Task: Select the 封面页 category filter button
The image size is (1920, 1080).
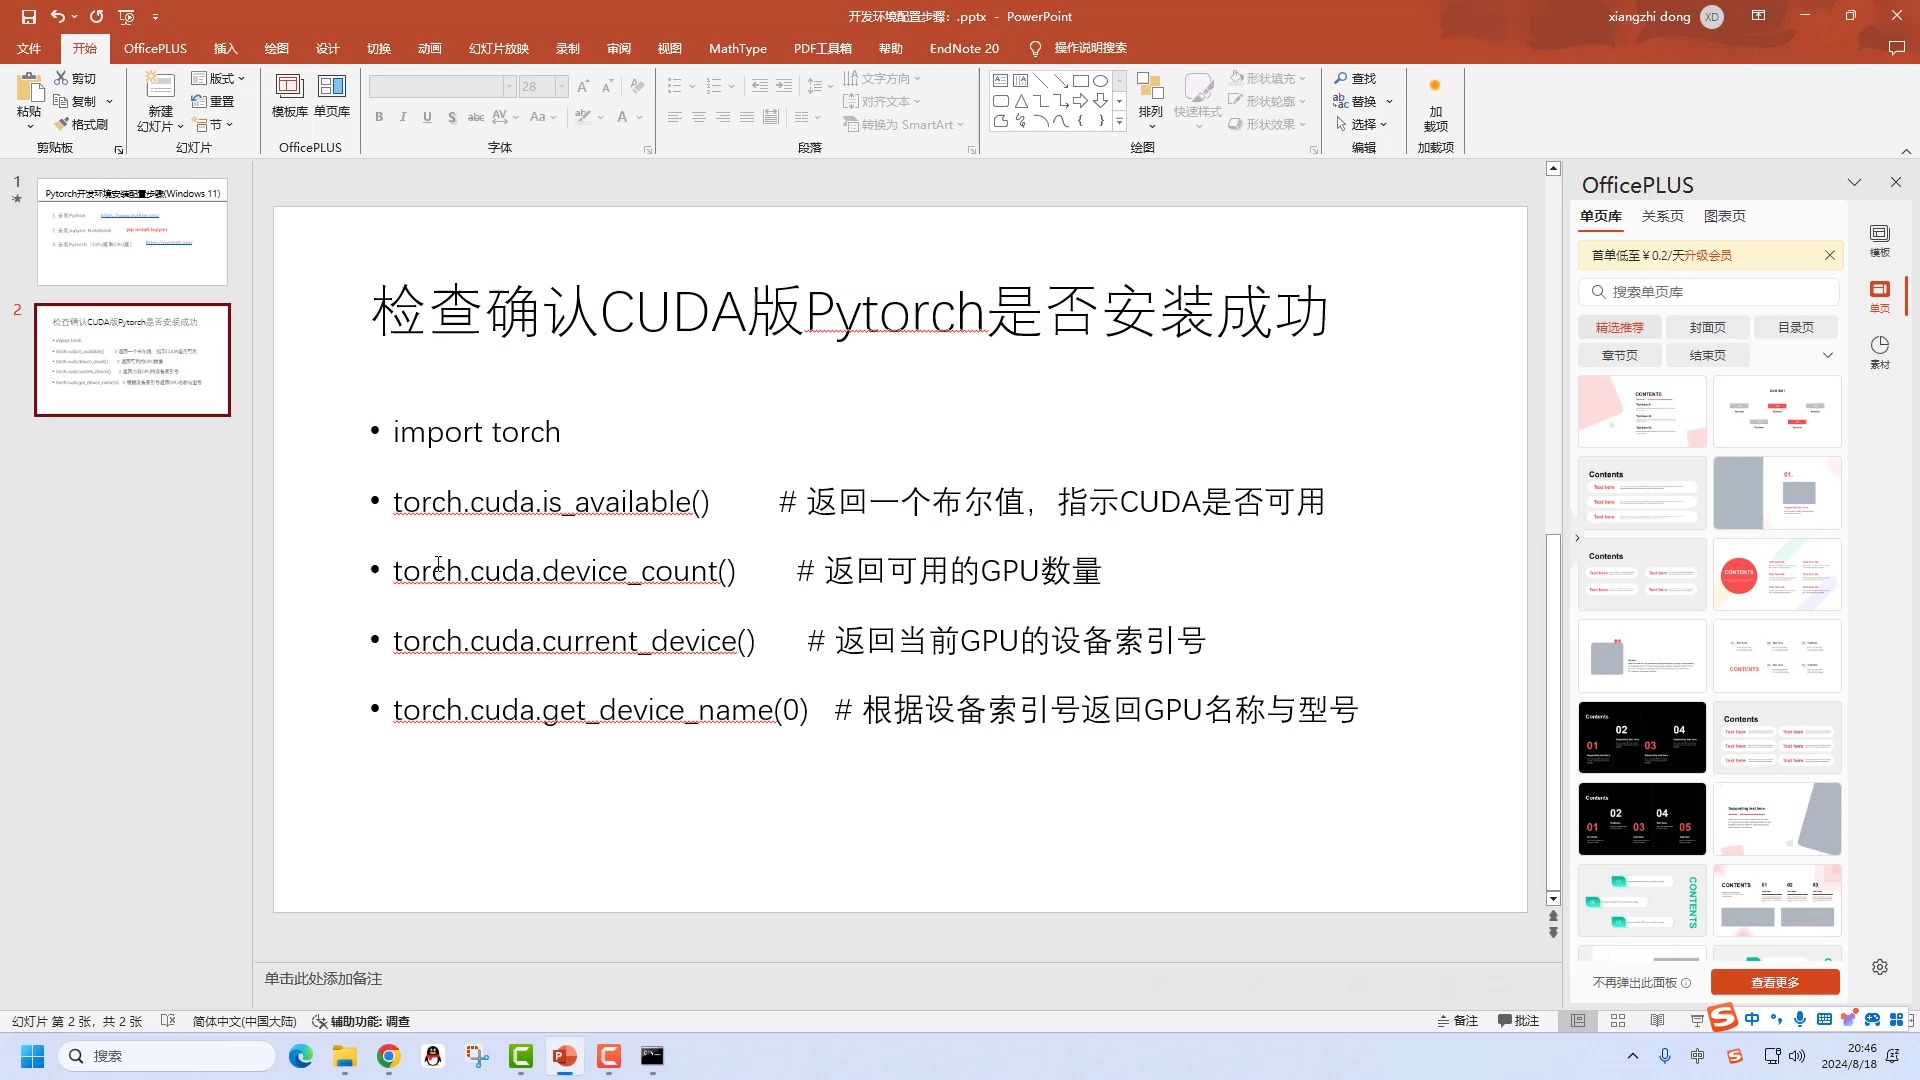Action: click(x=1707, y=327)
